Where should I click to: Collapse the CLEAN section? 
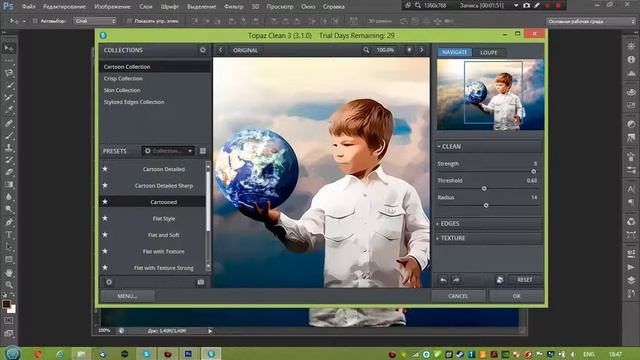point(489,146)
